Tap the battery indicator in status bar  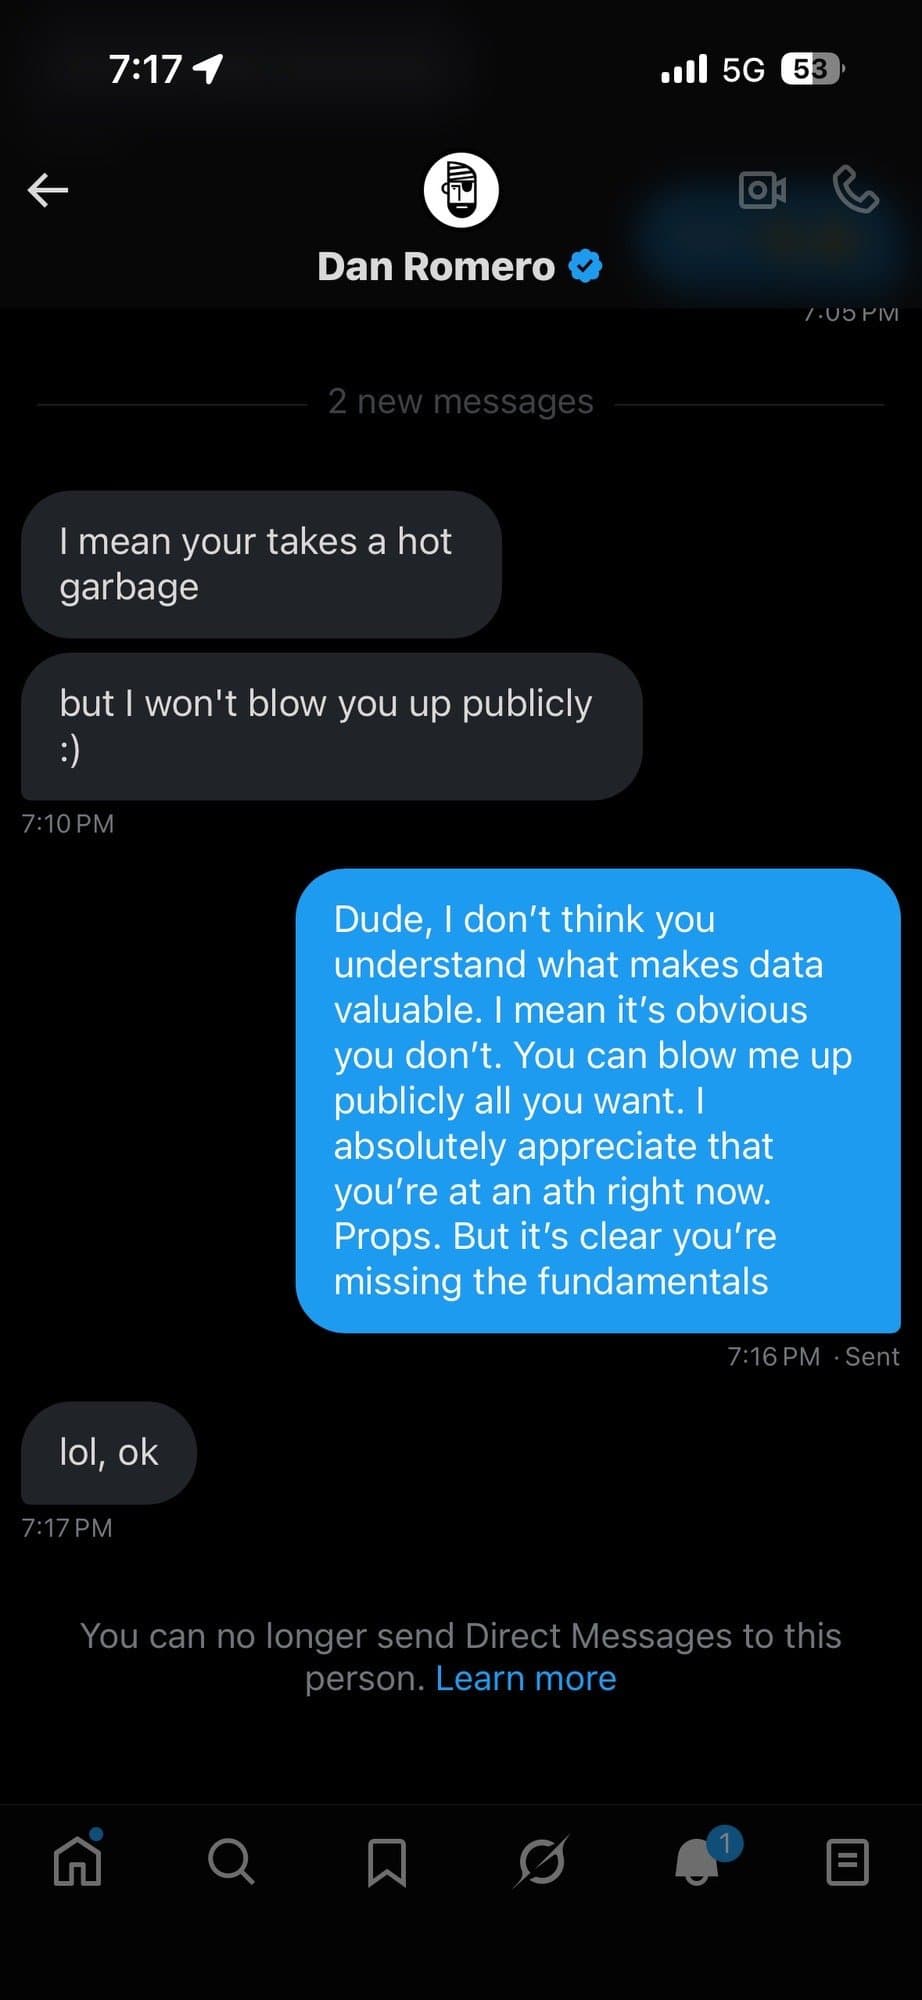pos(812,69)
